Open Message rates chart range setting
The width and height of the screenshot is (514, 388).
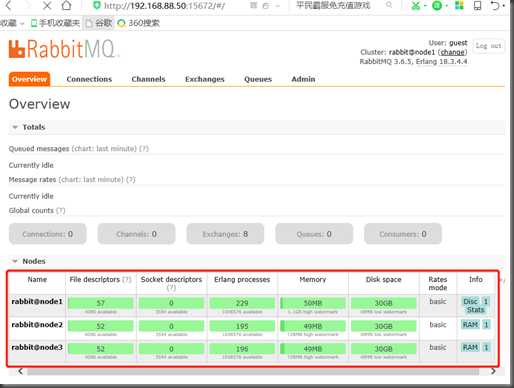click(x=91, y=180)
